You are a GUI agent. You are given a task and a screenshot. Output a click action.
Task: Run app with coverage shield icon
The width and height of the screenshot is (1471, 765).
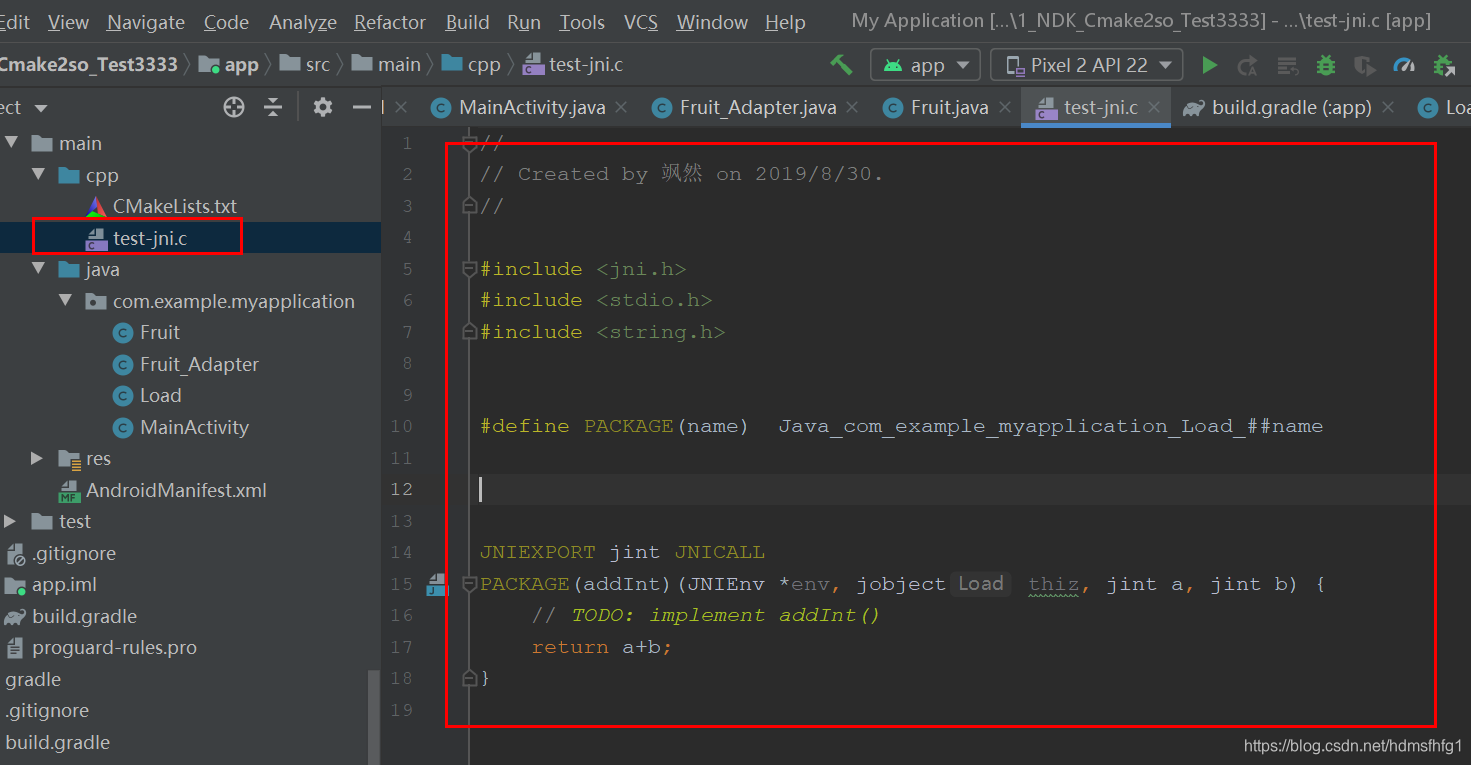click(x=1364, y=65)
